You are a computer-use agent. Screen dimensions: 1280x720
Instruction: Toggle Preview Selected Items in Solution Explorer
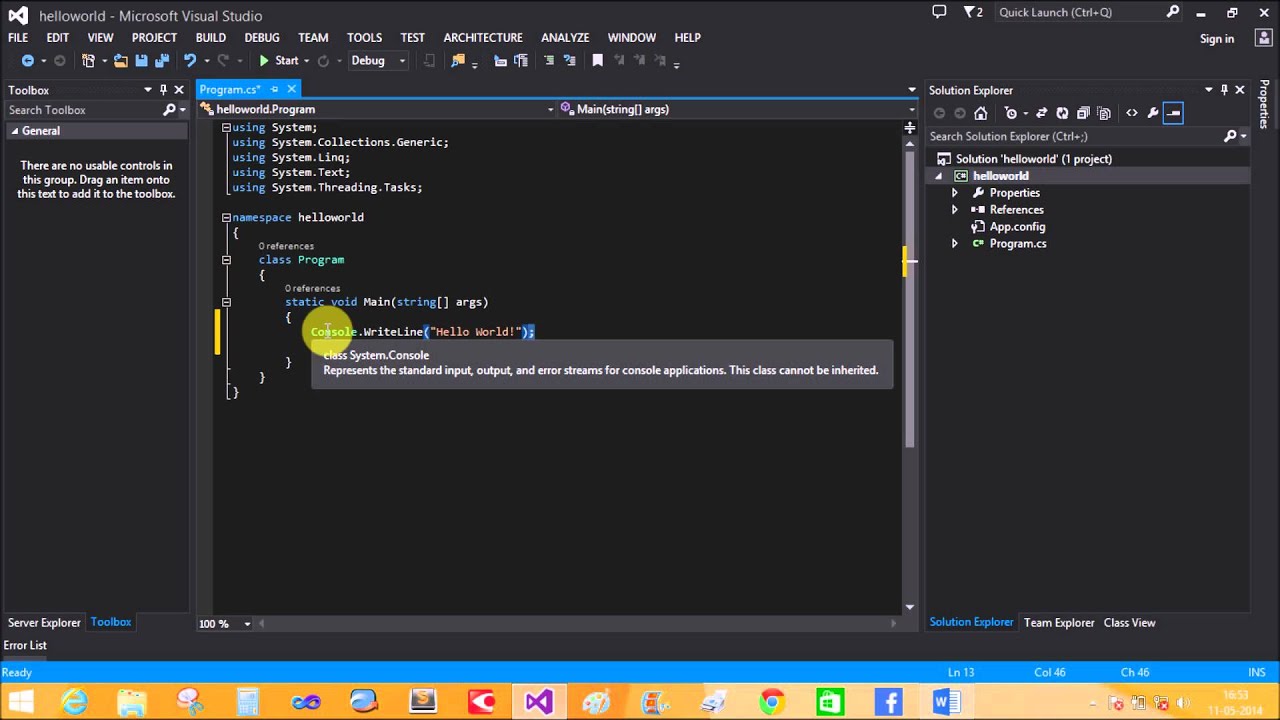coord(1173,113)
